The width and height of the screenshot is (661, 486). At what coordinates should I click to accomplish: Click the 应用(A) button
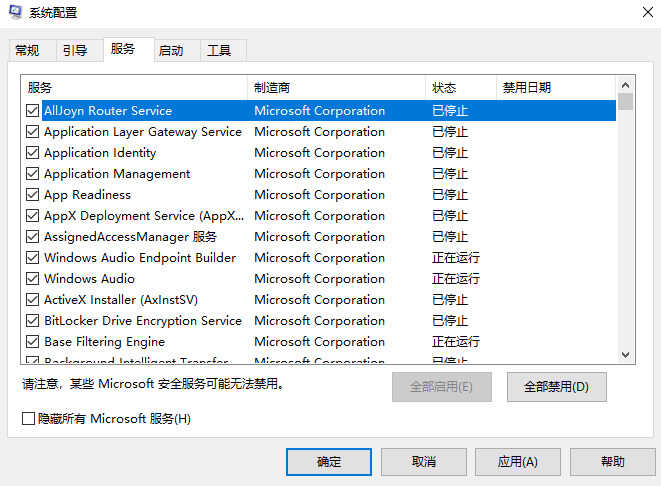(518, 461)
